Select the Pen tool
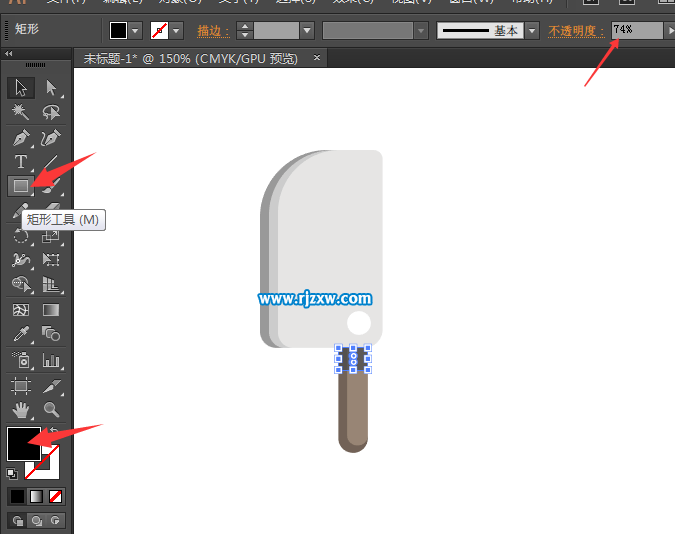Viewport: 675px width, 534px height. [x=20, y=137]
